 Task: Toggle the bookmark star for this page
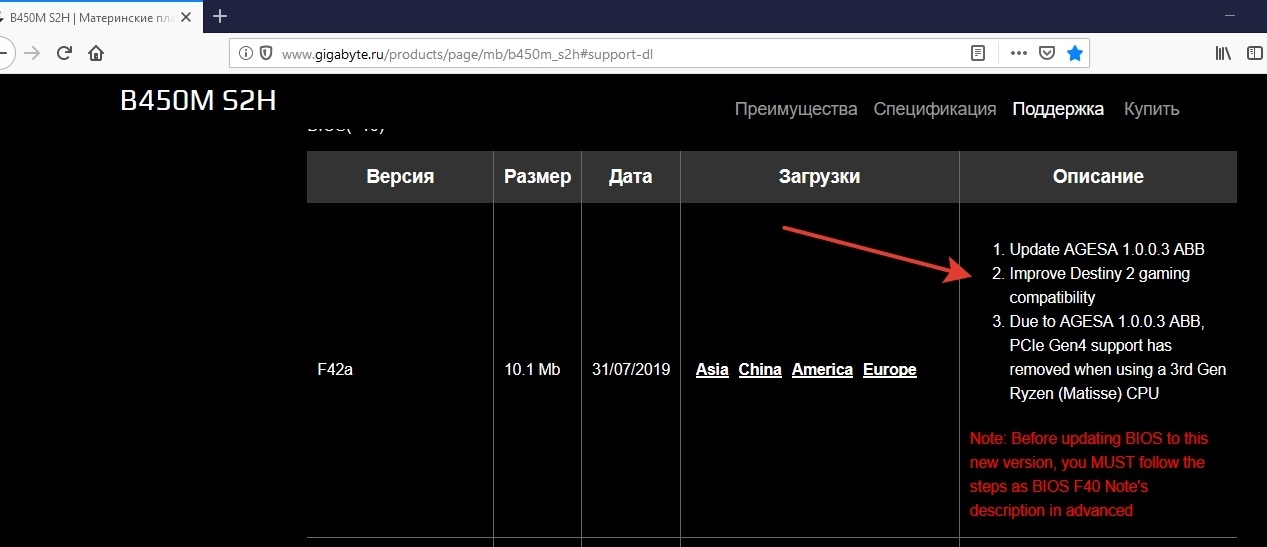click(x=1074, y=54)
